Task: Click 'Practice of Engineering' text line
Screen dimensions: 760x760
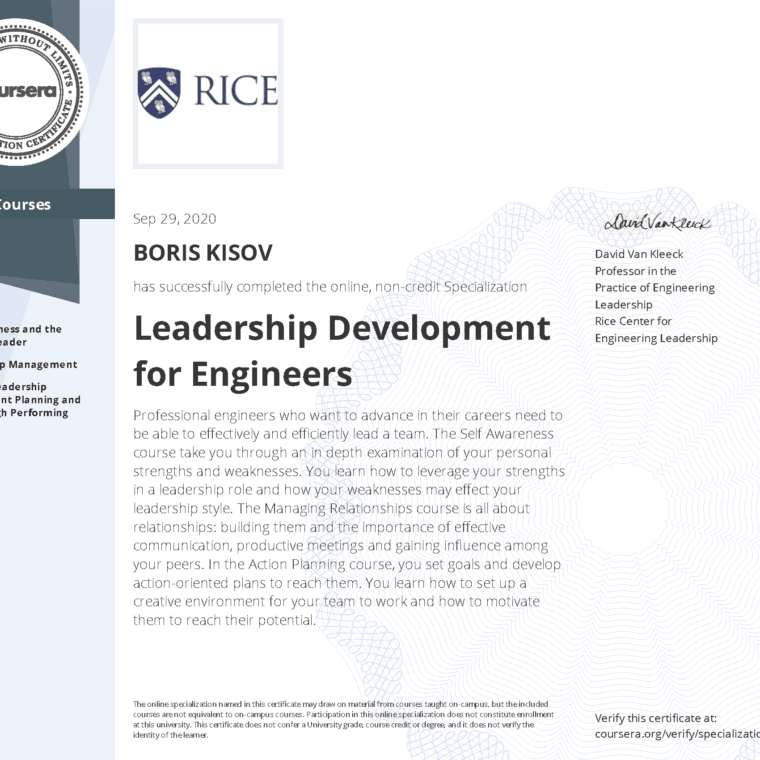Action: (x=654, y=288)
